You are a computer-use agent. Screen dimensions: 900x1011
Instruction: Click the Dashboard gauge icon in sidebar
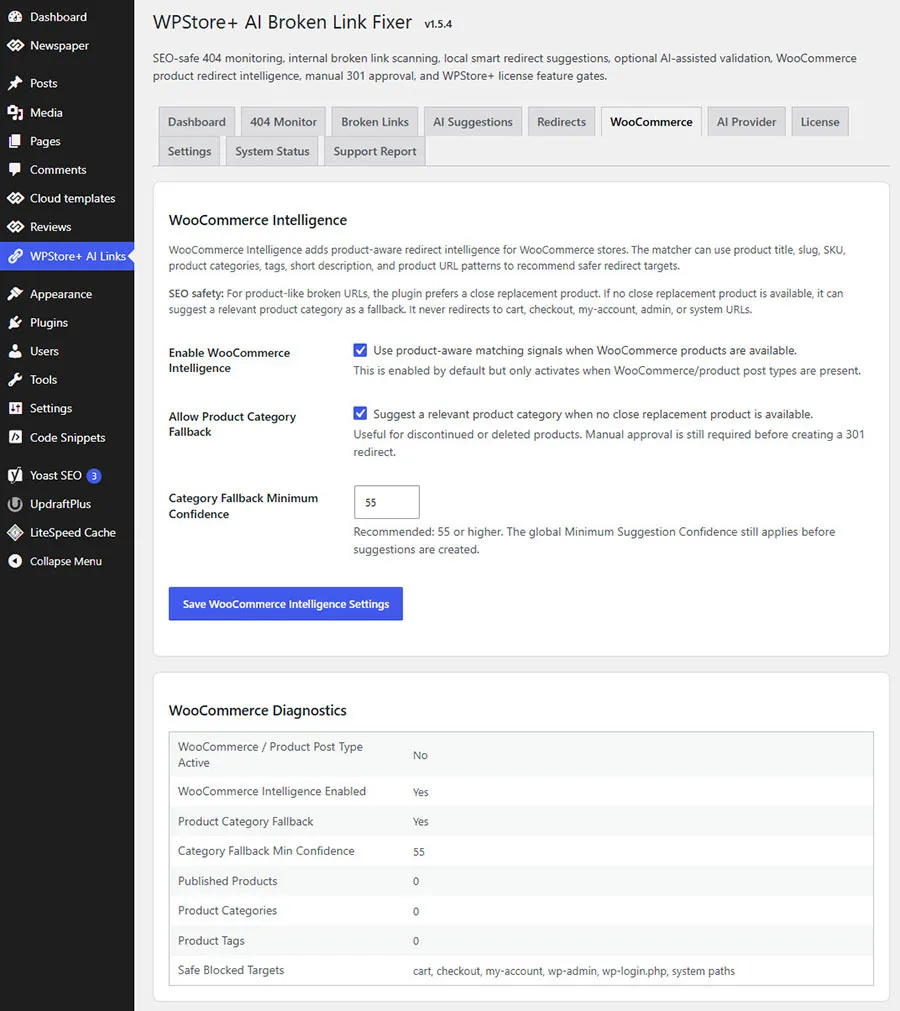(x=15, y=17)
